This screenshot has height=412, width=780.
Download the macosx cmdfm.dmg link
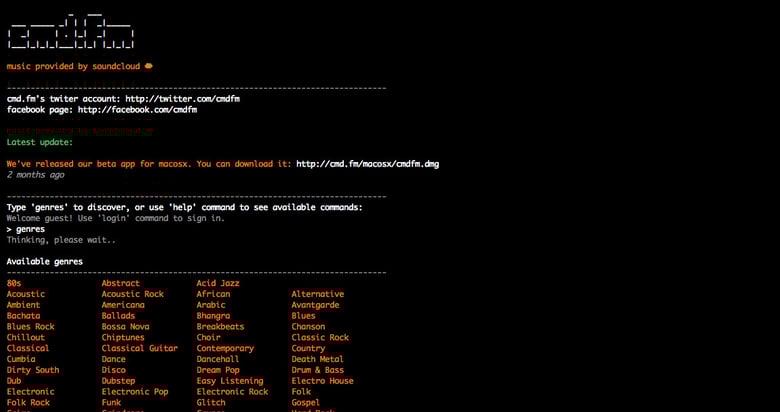368,164
